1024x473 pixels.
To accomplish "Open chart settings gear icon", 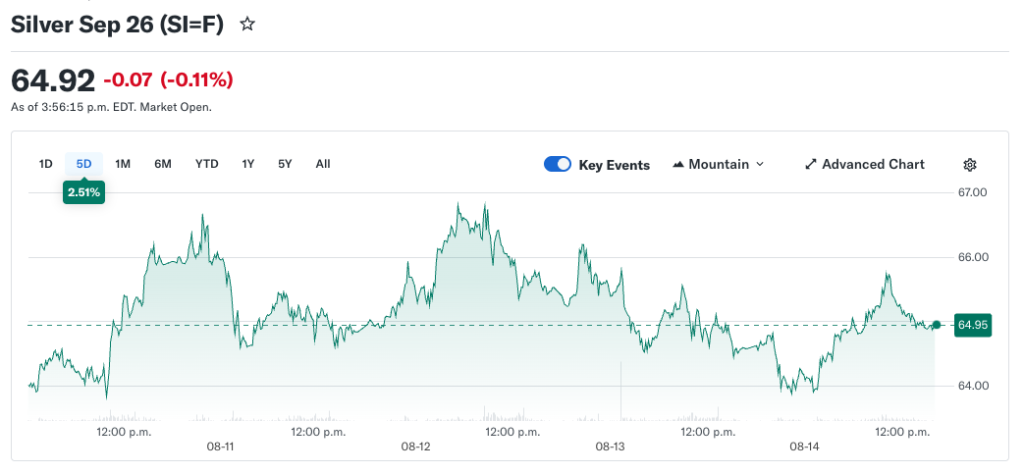I will [x=970, y=165].
